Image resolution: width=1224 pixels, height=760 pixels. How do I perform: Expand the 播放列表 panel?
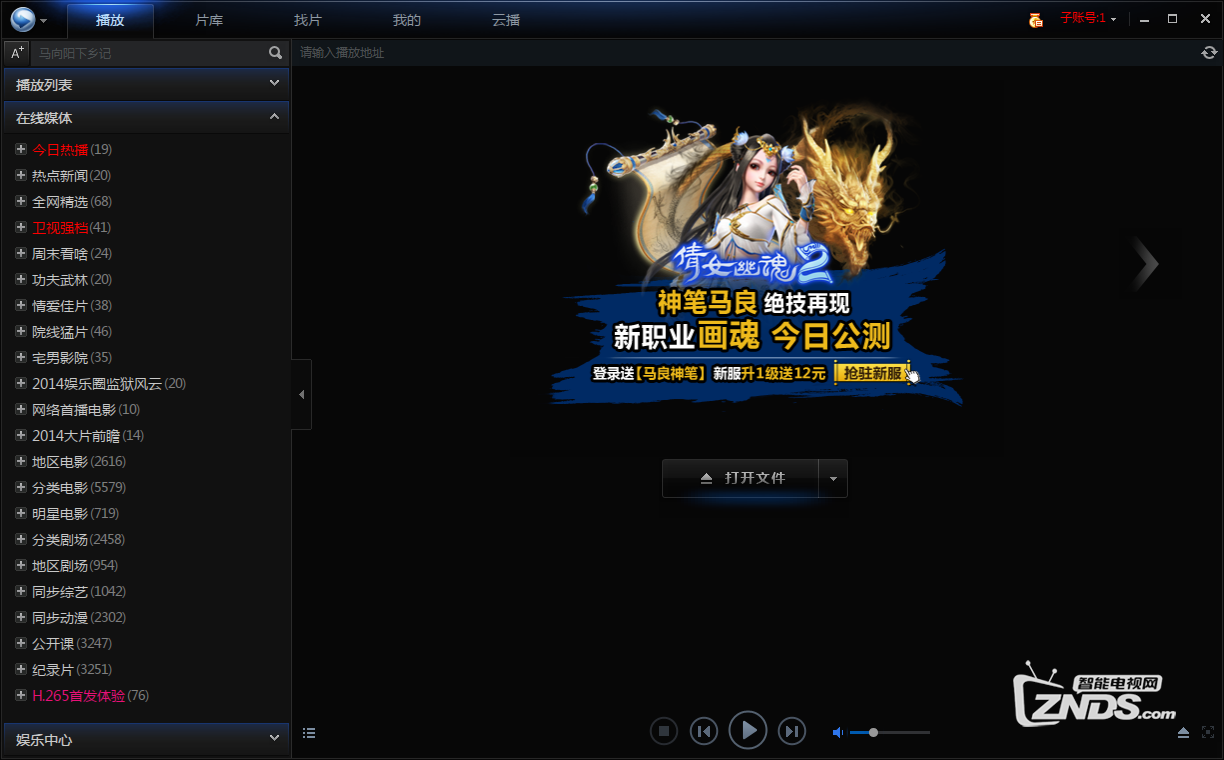coord(146,85)
